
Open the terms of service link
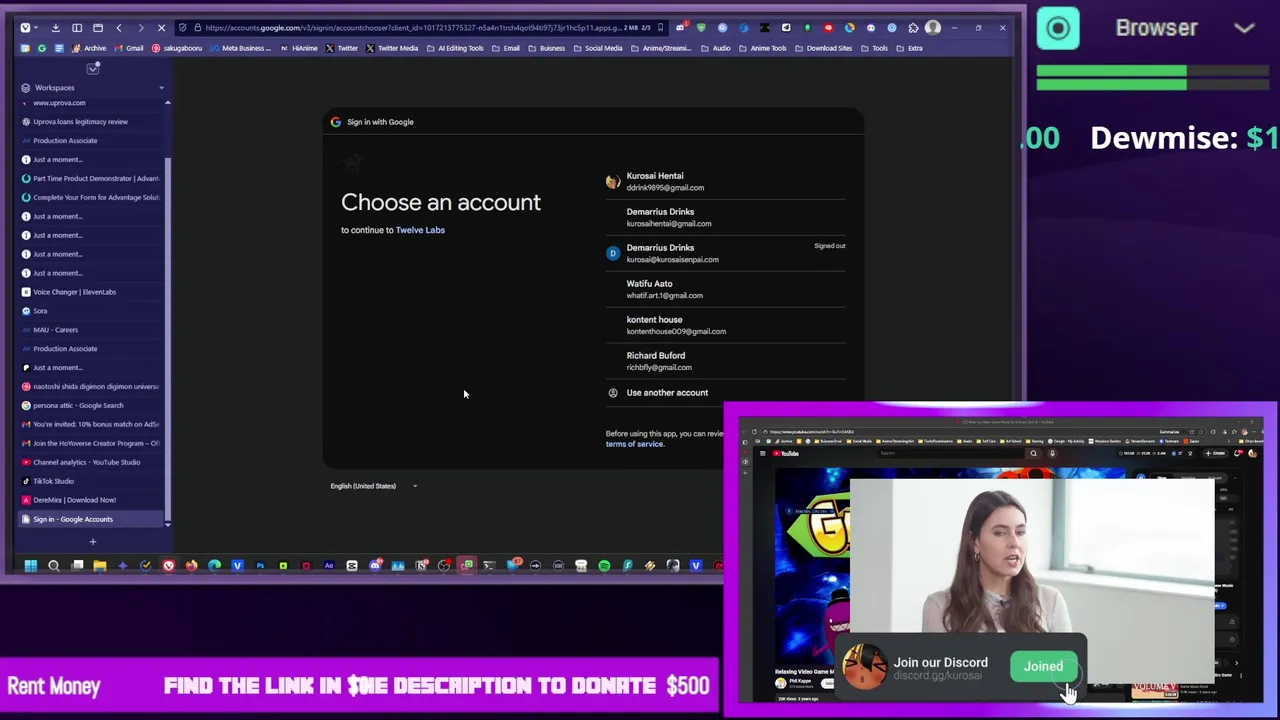(634, 444)
